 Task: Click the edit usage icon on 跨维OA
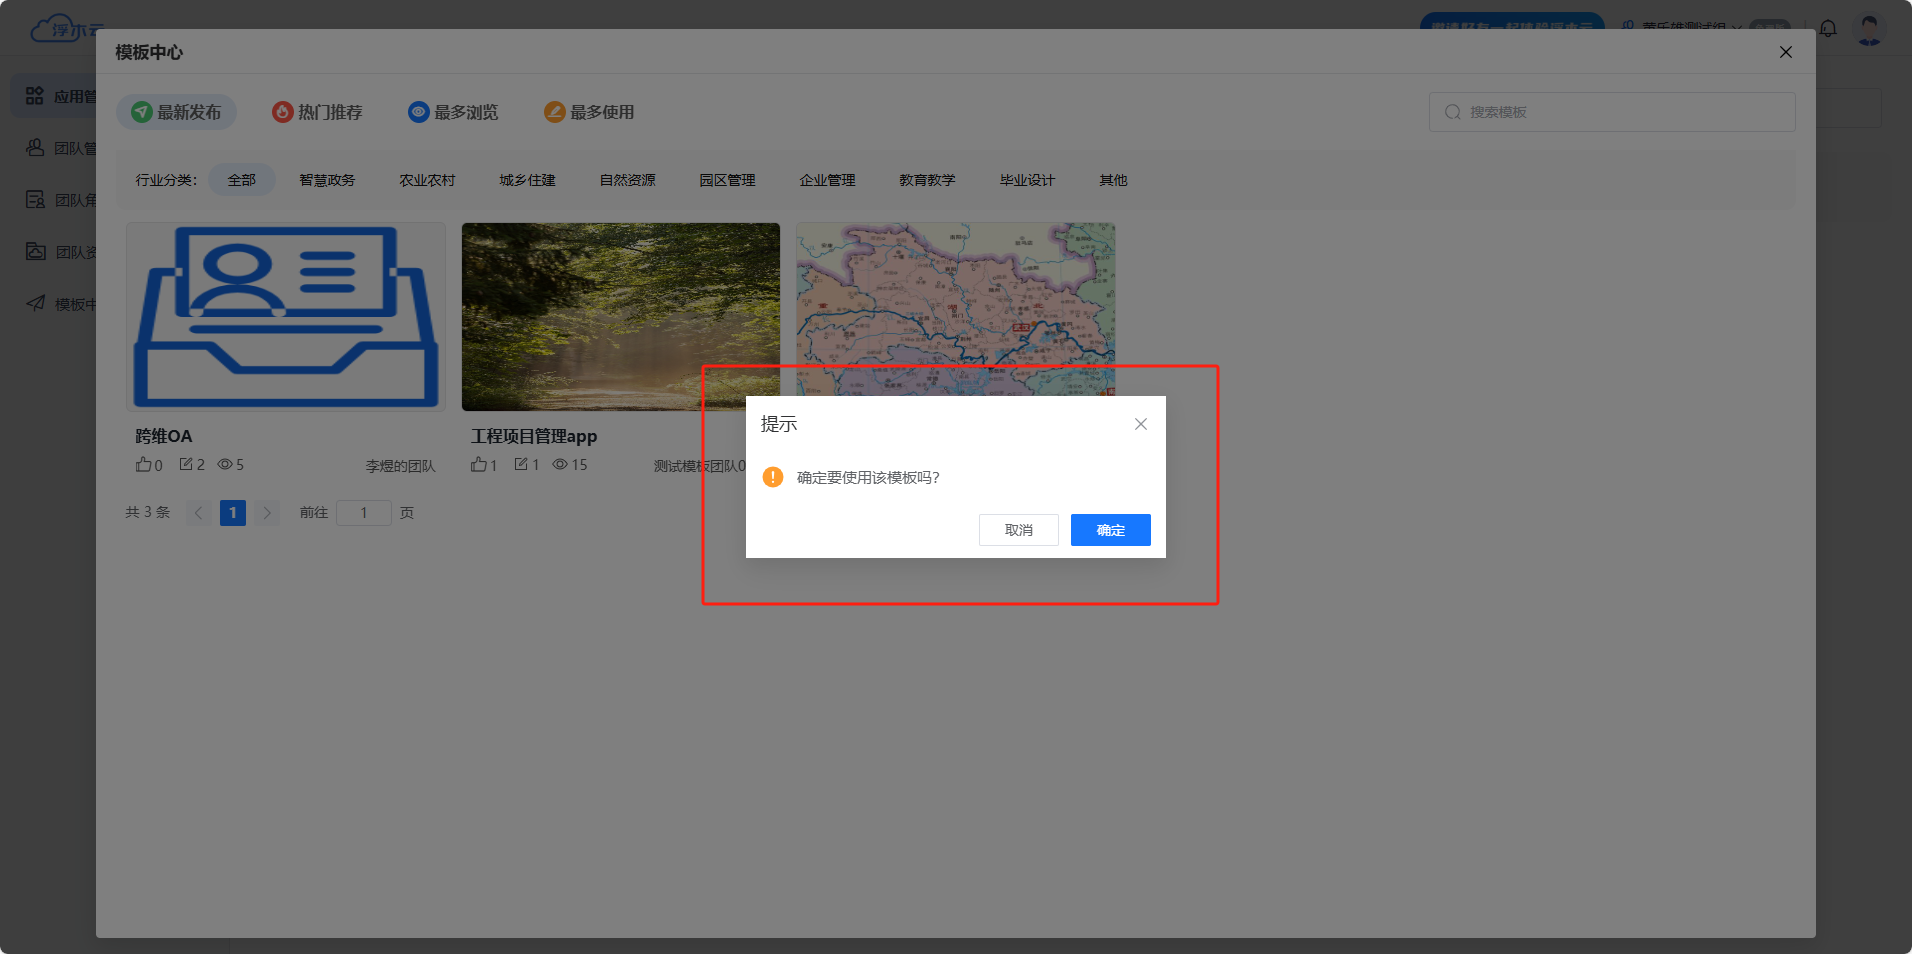point(186,465)
